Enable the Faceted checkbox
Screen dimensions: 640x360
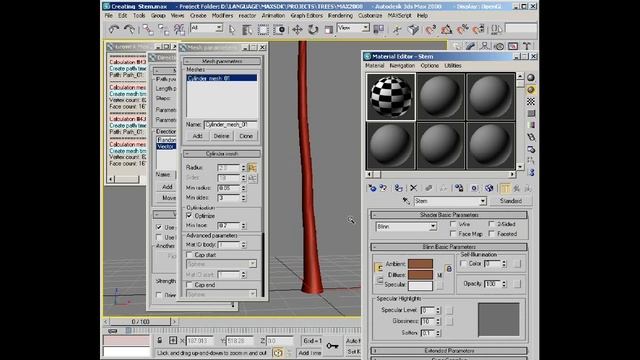point(491,234)
